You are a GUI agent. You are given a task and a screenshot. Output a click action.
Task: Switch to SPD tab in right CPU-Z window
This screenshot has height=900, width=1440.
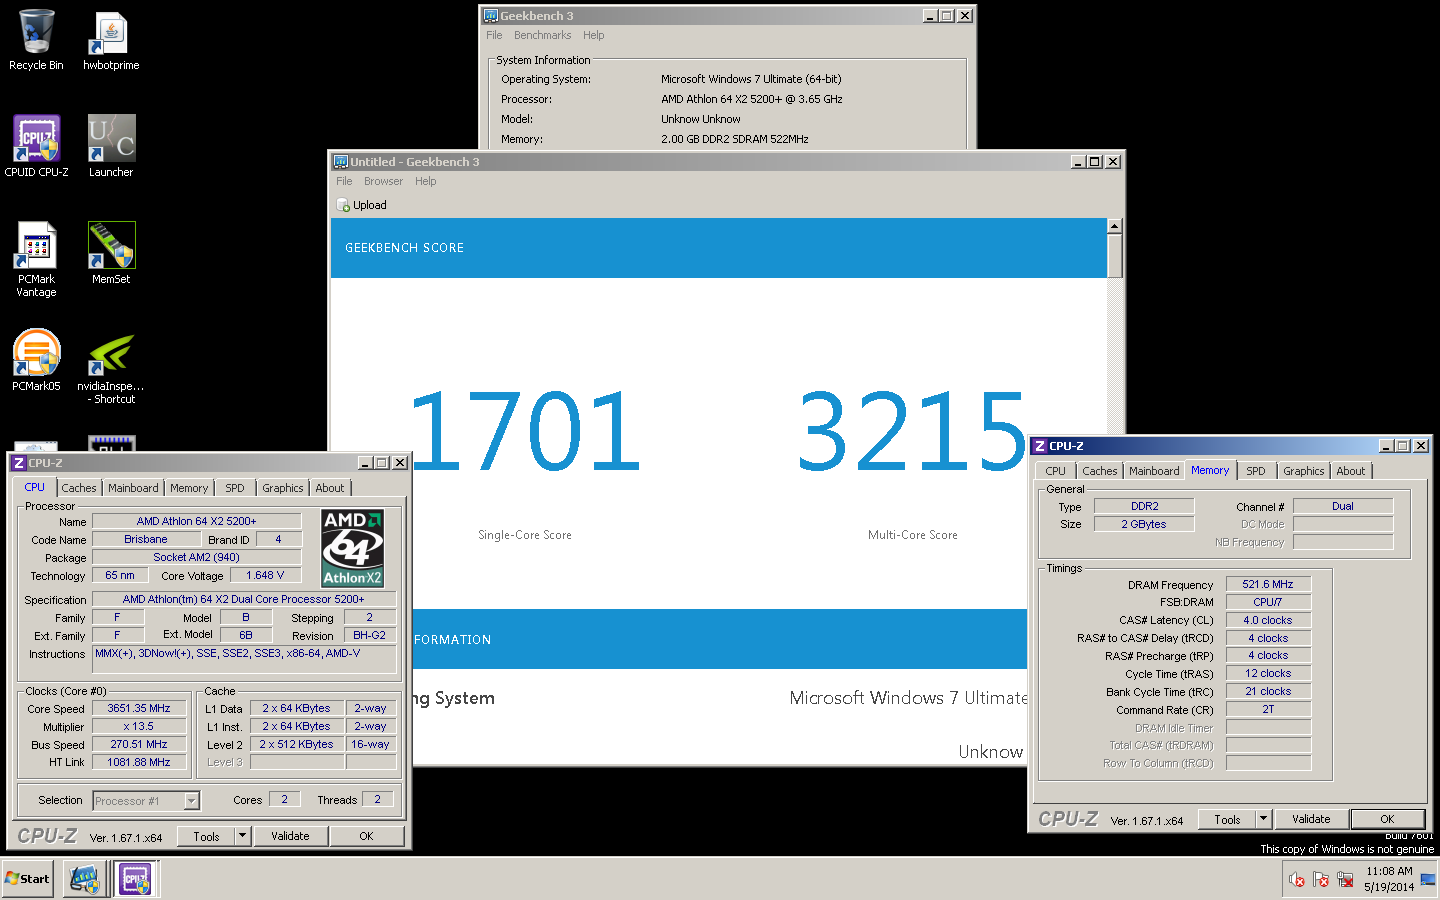tap(1256, 471)
